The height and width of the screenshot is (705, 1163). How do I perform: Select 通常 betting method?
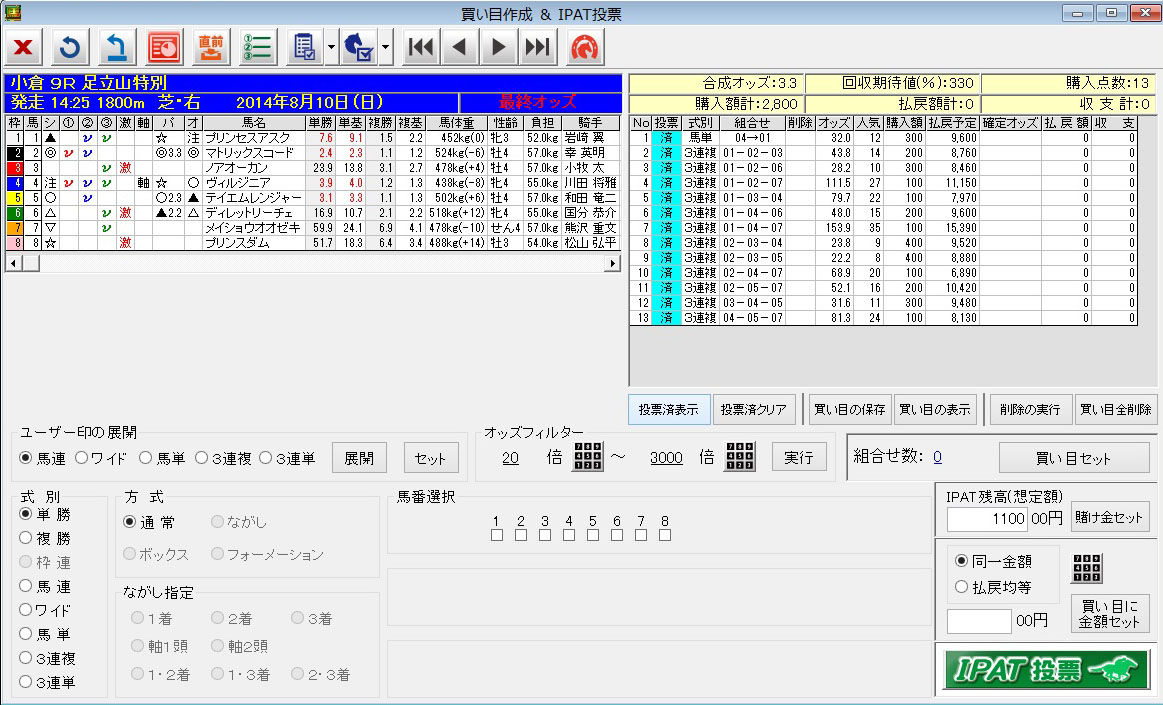point(149,522)
